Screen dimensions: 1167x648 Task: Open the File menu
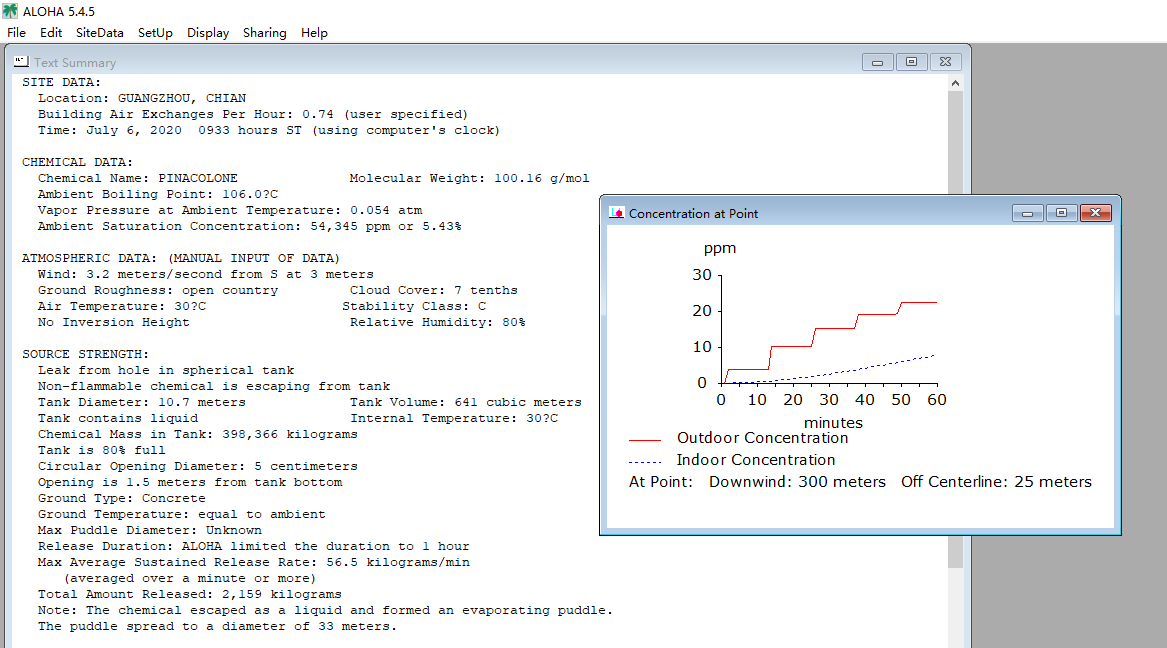[x=16, y=33]
